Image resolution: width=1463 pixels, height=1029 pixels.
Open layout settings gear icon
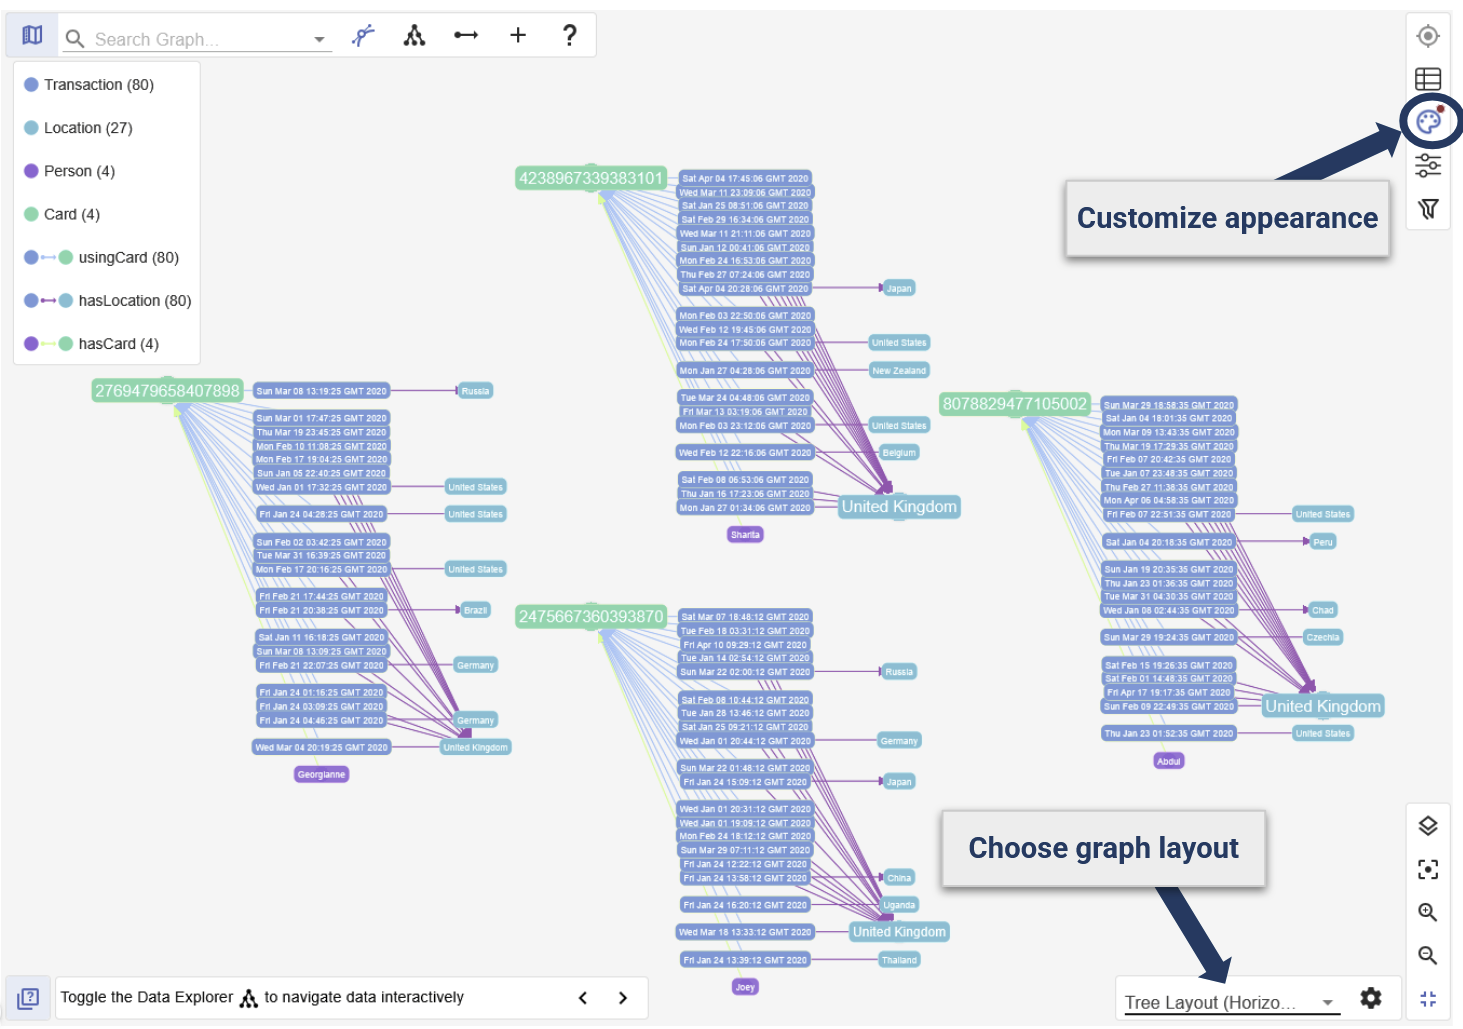click(x=1371, y=998)
